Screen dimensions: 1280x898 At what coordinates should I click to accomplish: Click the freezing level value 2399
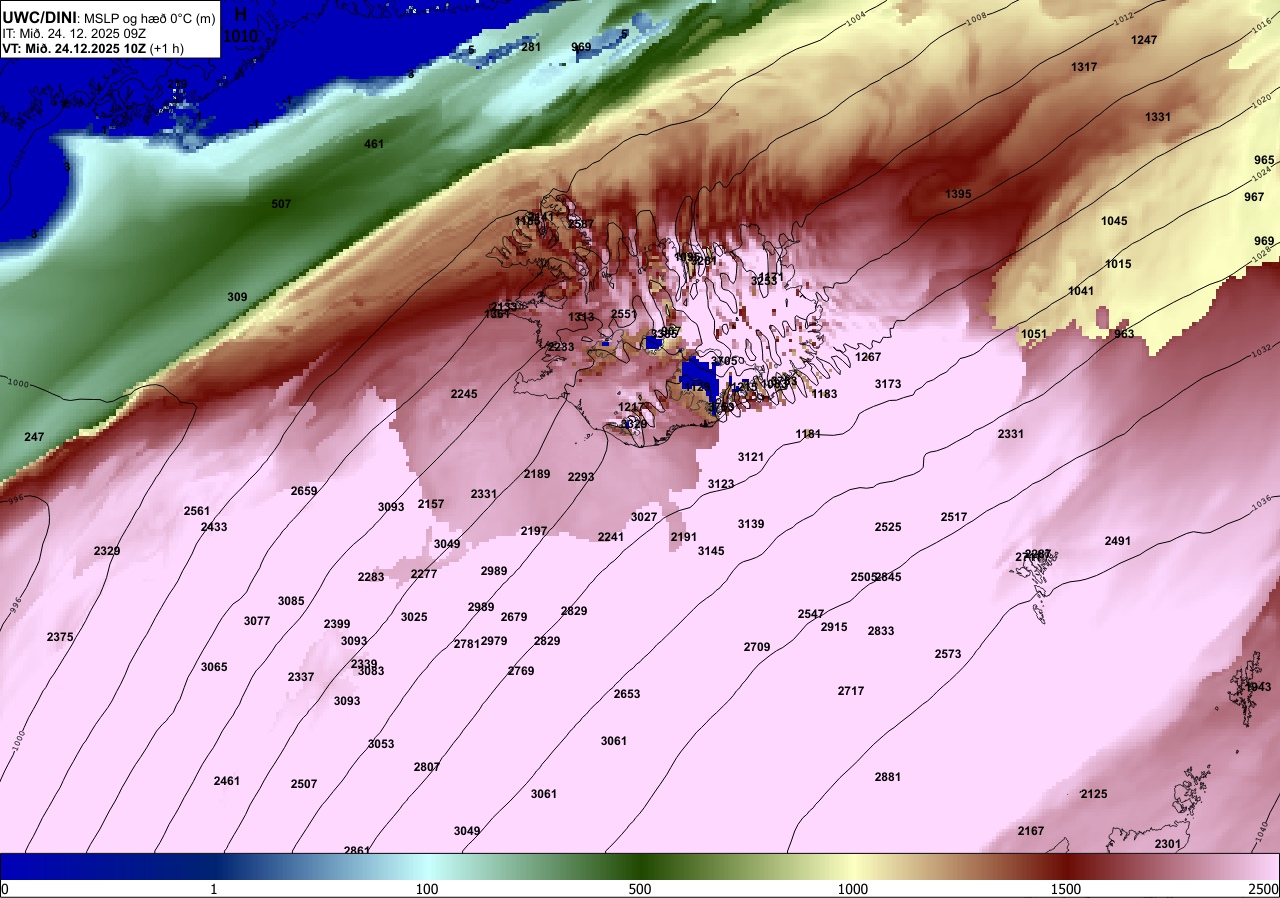pos(337,624)
